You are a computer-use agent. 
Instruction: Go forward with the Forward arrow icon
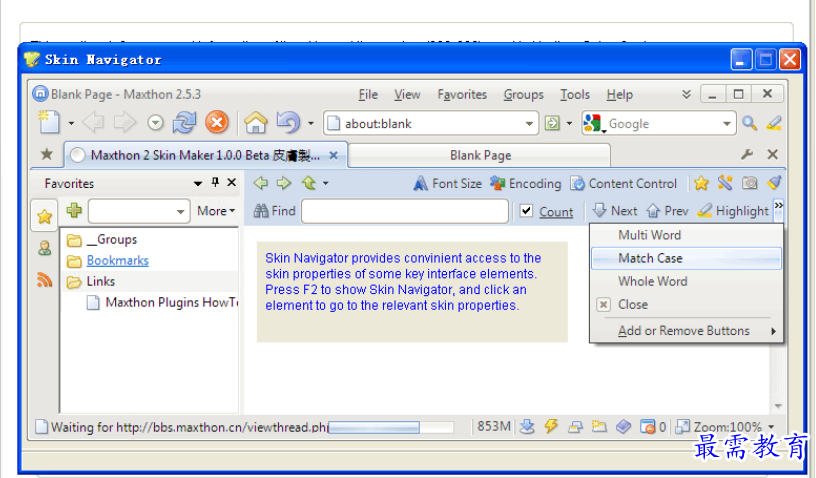coord(125,123)
